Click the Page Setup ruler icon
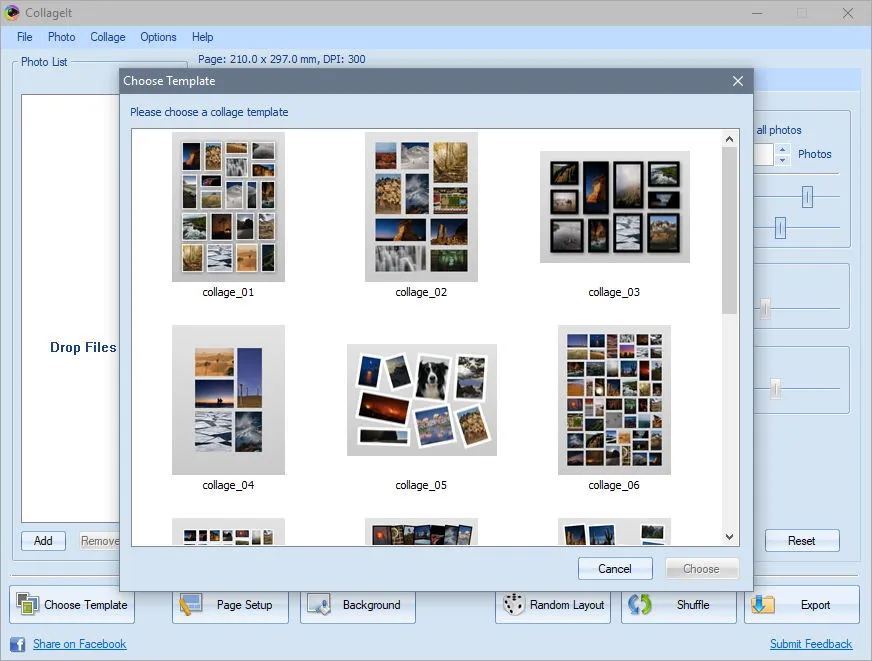 point(190,604)
